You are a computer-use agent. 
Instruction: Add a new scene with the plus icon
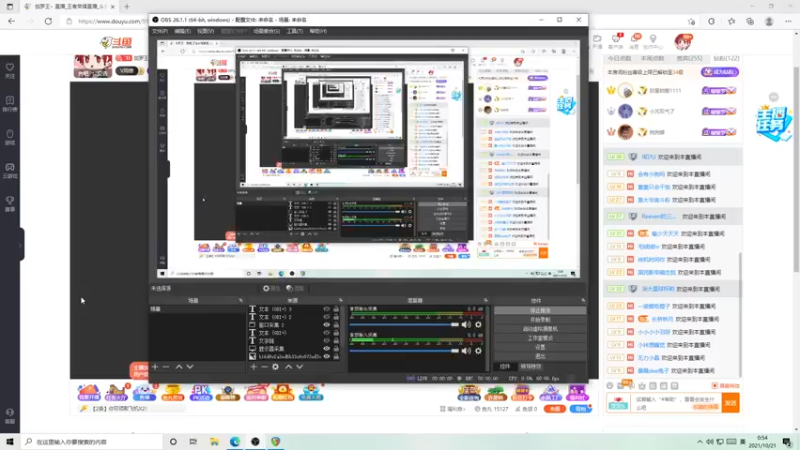pyautogui.click(x=155, y=367)
